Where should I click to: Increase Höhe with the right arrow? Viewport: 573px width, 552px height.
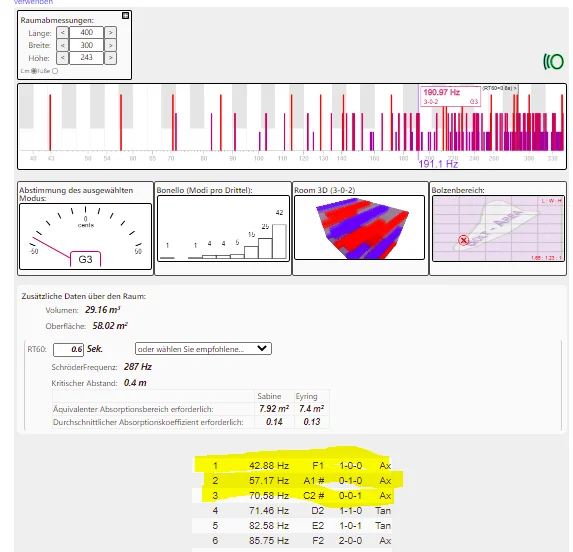point(110,58)
